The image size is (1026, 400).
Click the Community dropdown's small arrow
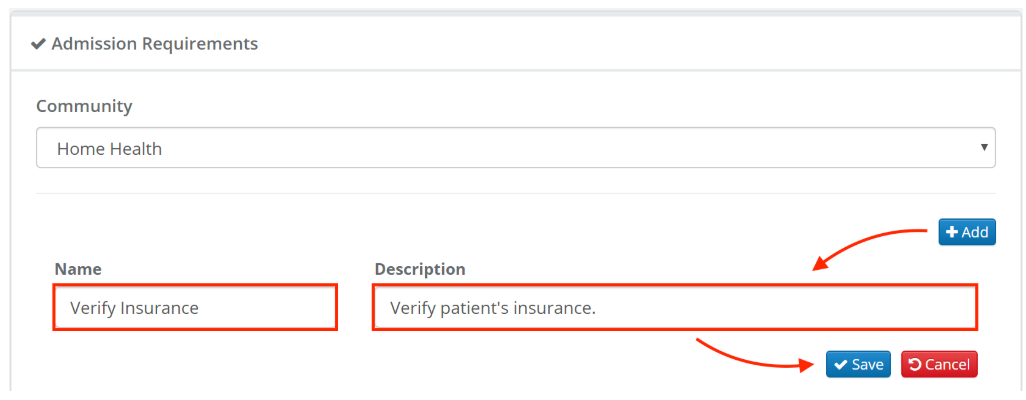click(x=985, y=148)
